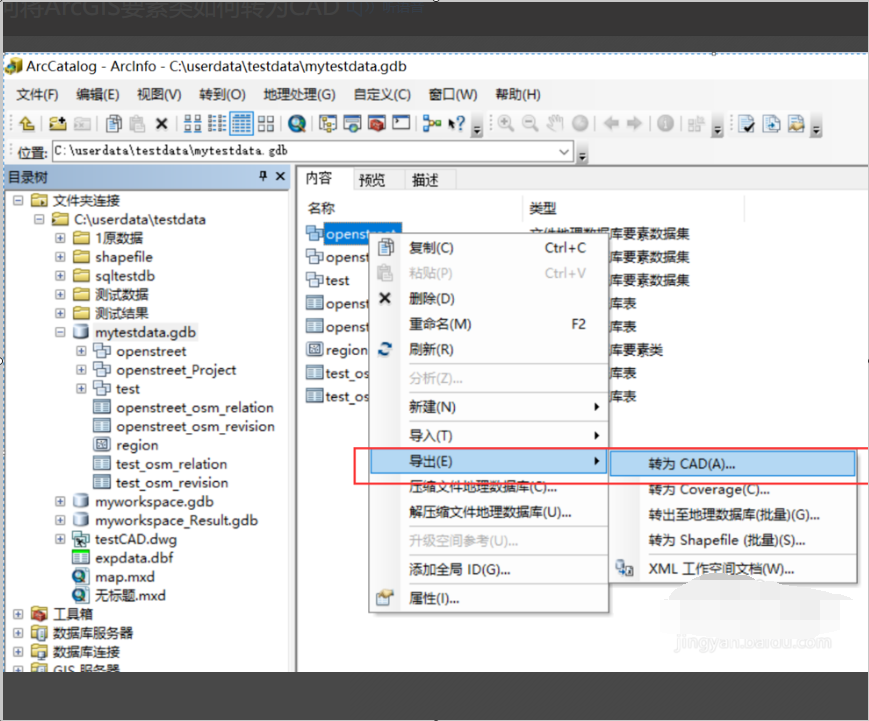This screenshot has height=721, width=869.
Task: Open the Python window icon
Action: click(401, 122)
